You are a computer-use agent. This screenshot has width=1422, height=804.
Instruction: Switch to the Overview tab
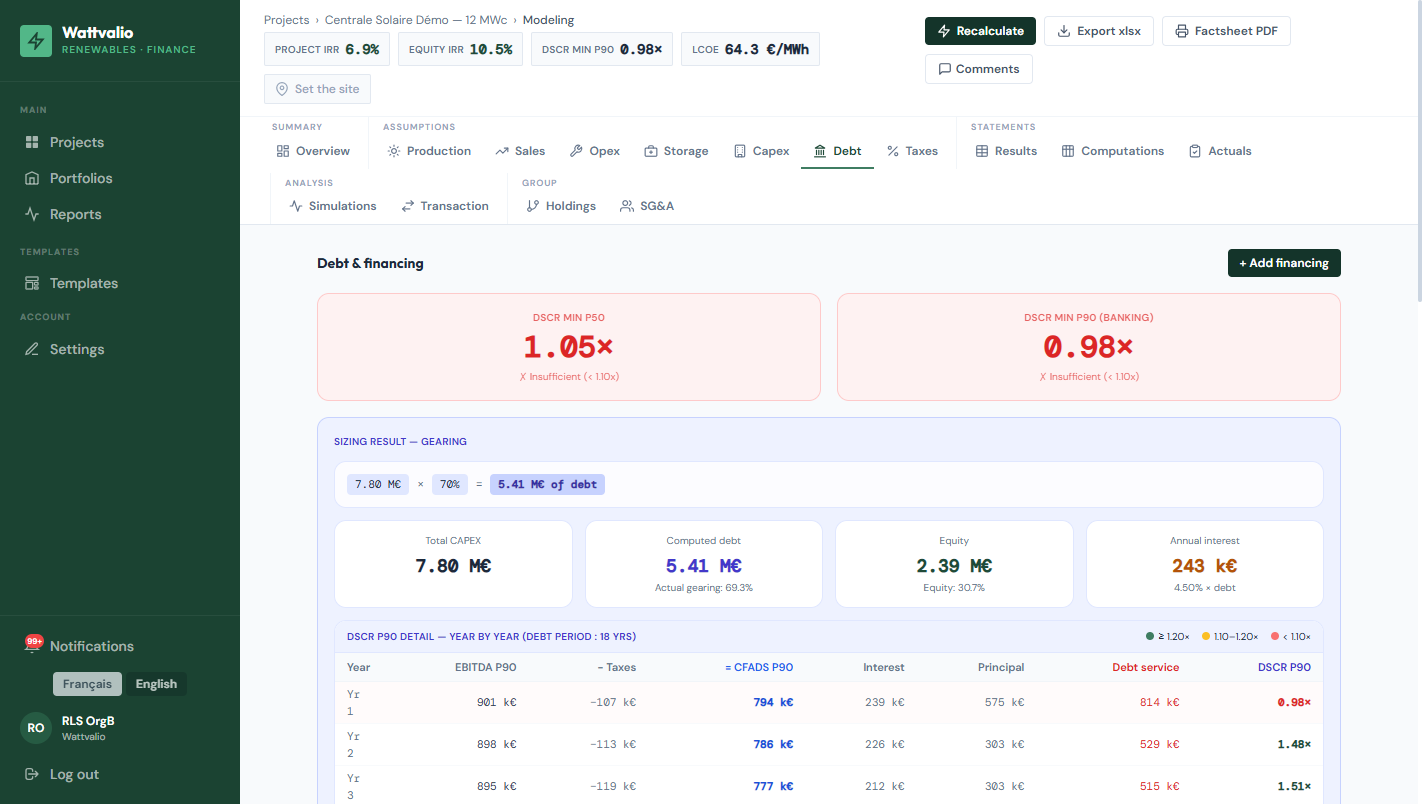(x=313, y=151)
